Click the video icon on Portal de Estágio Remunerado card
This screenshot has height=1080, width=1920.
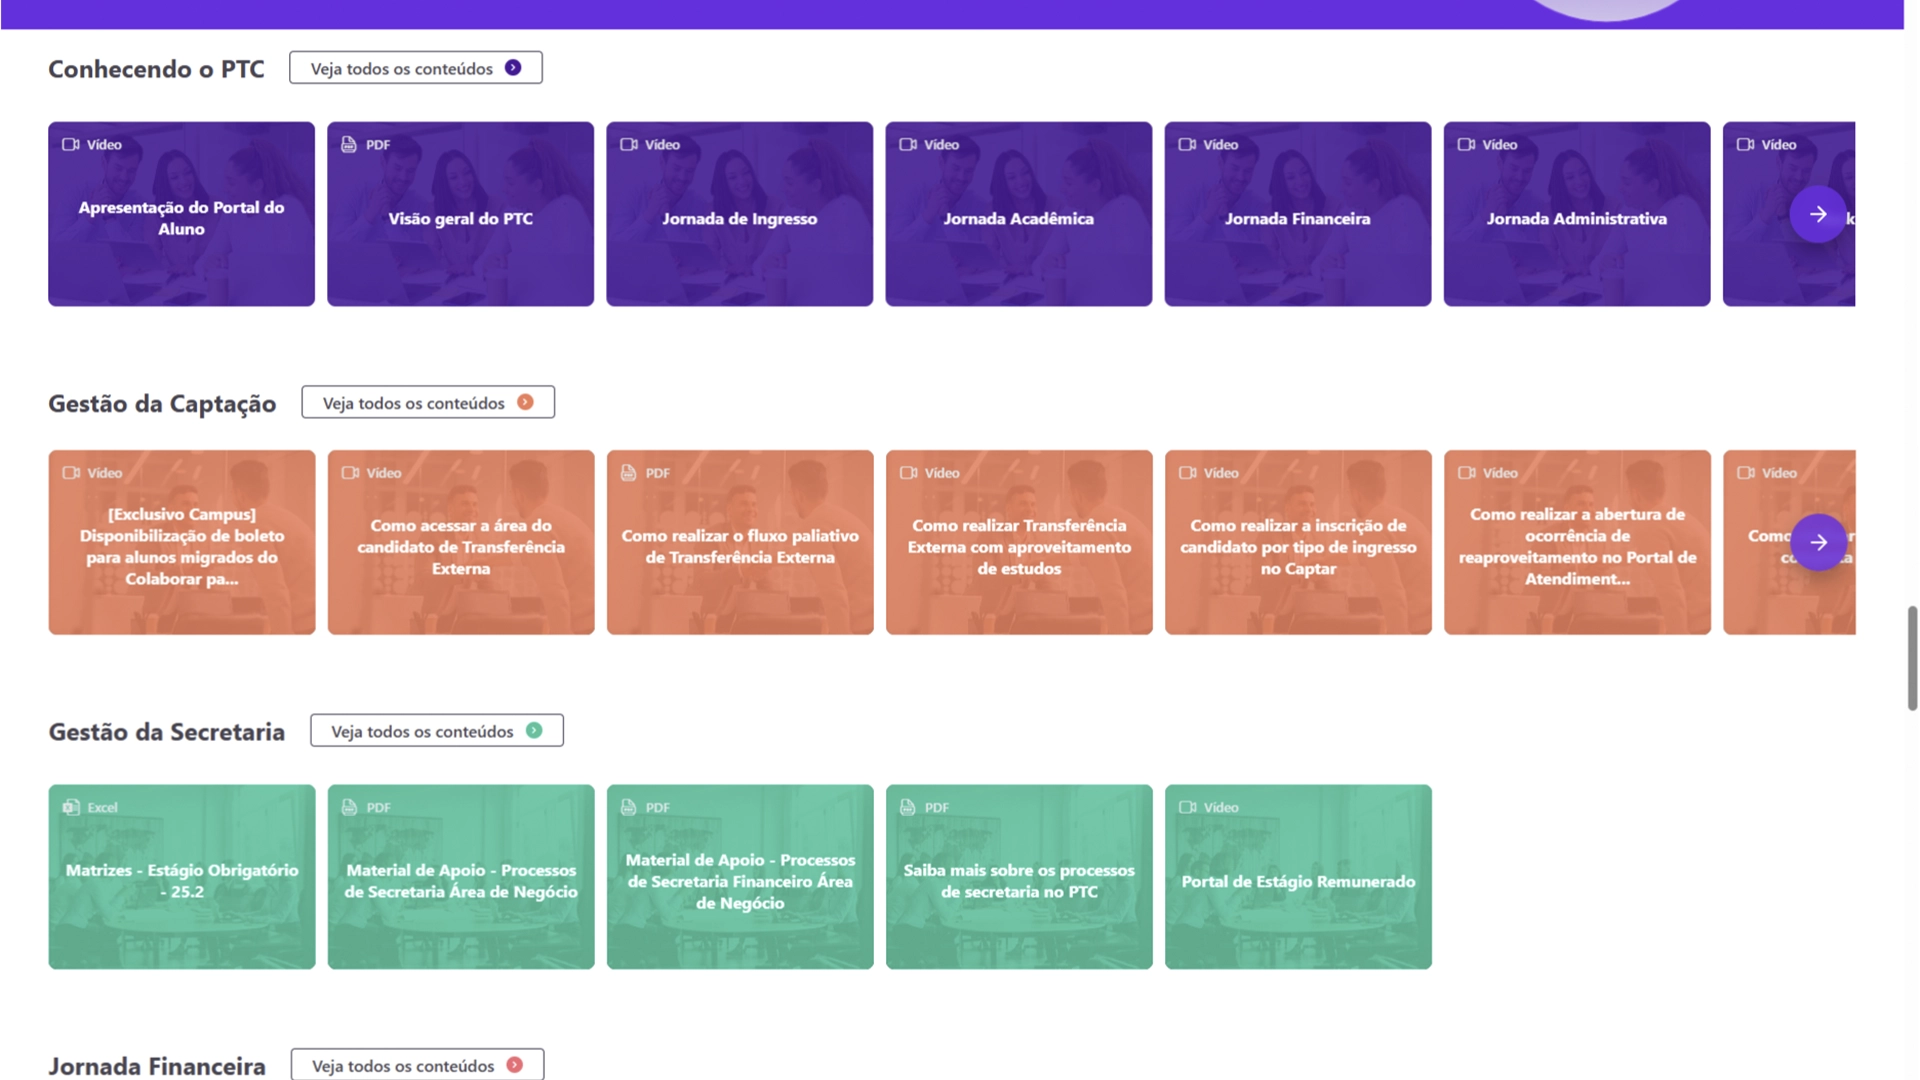(1188, 808)
